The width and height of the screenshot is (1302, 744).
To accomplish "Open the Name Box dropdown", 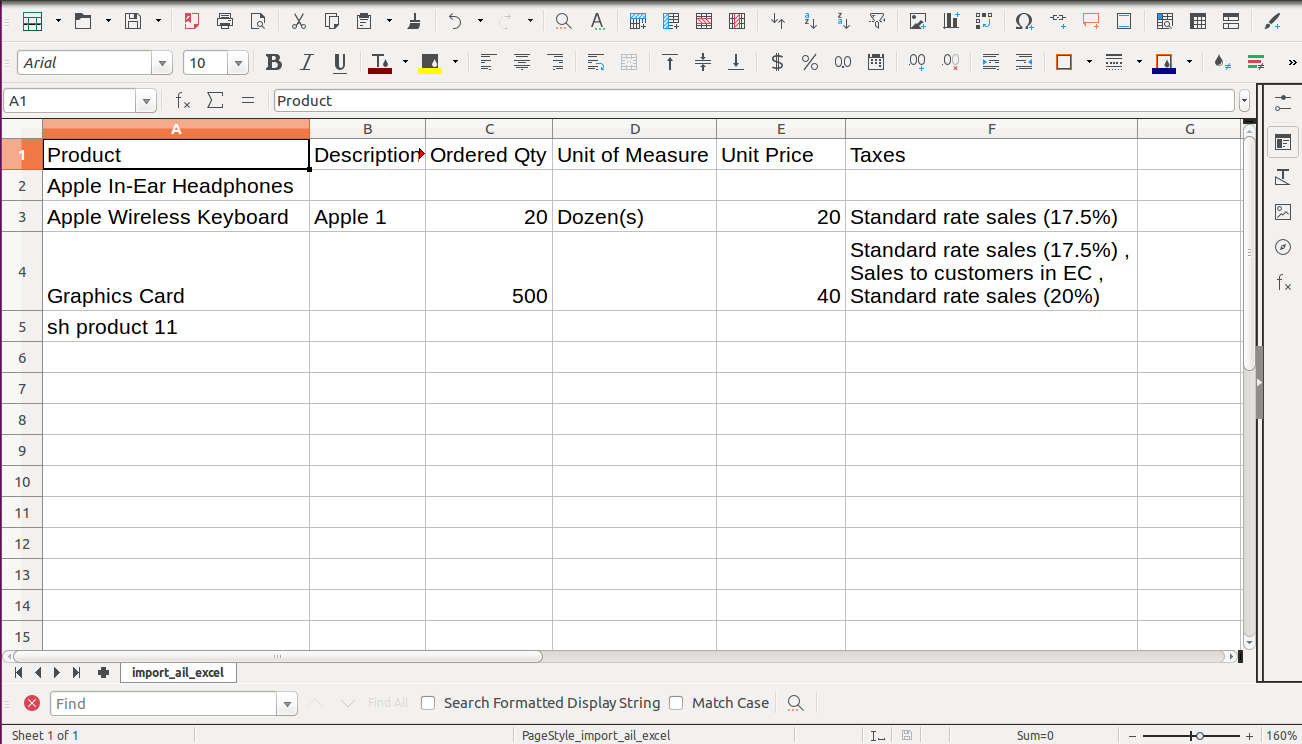I will coord(147,101).
